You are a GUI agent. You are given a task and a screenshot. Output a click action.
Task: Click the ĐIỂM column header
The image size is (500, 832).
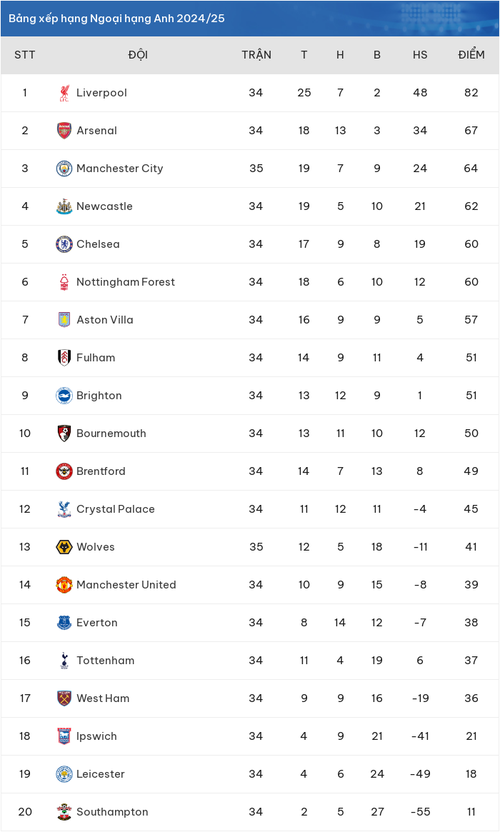(x=471, y=55)
